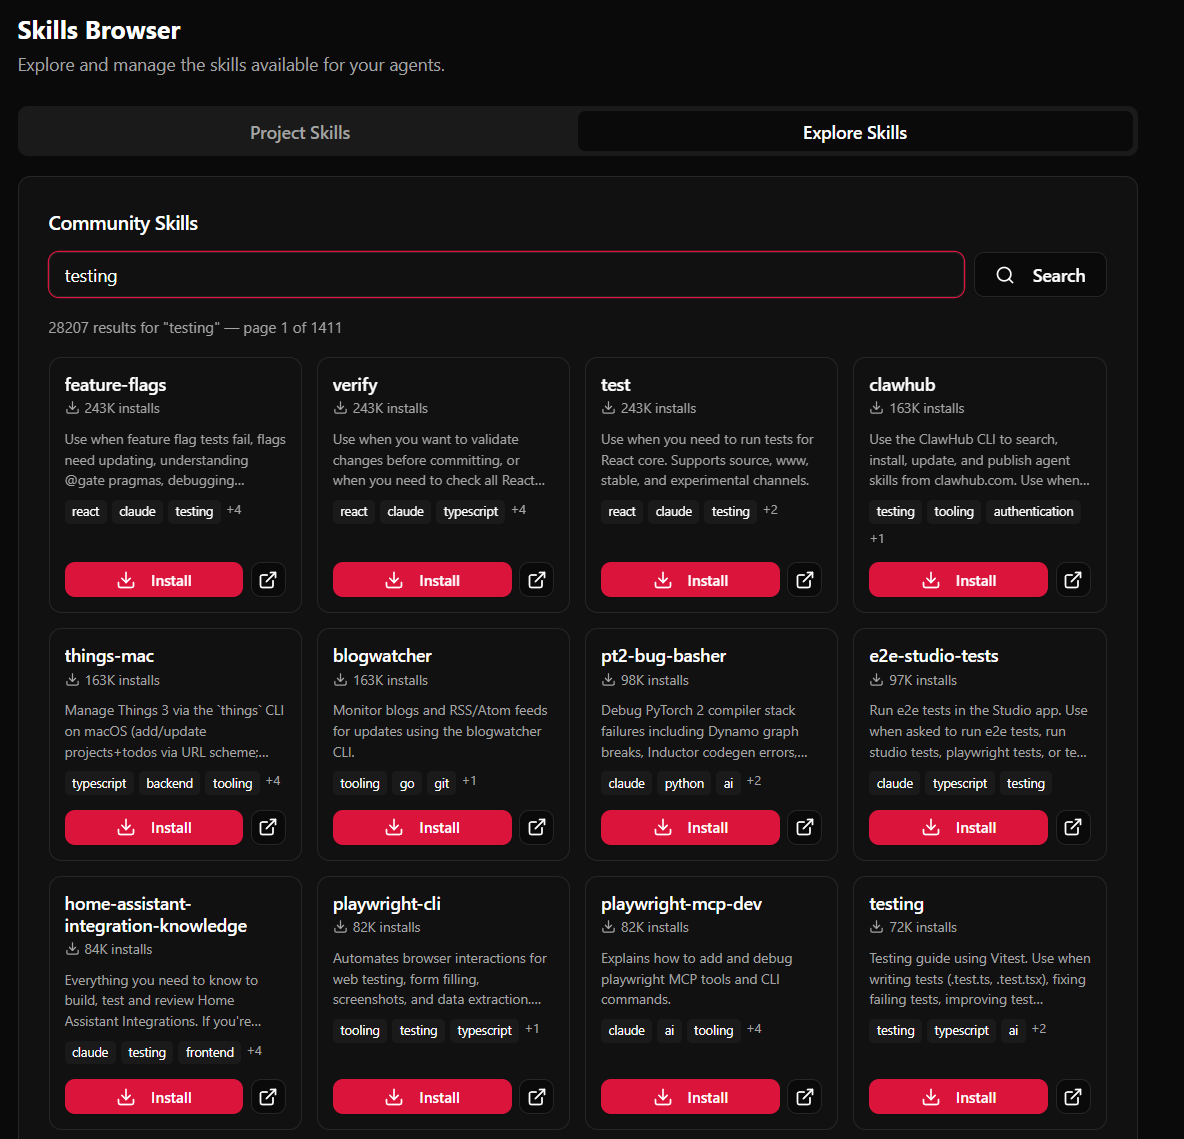
Task: Open blogwatcher skill in new window
Action: pos(536,827)
